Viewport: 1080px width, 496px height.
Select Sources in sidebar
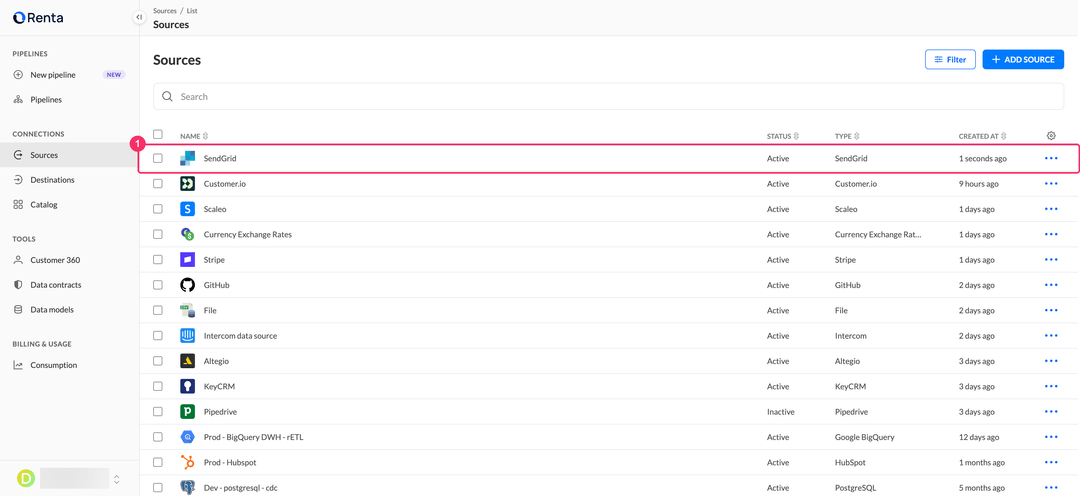[x=69, y=155]
